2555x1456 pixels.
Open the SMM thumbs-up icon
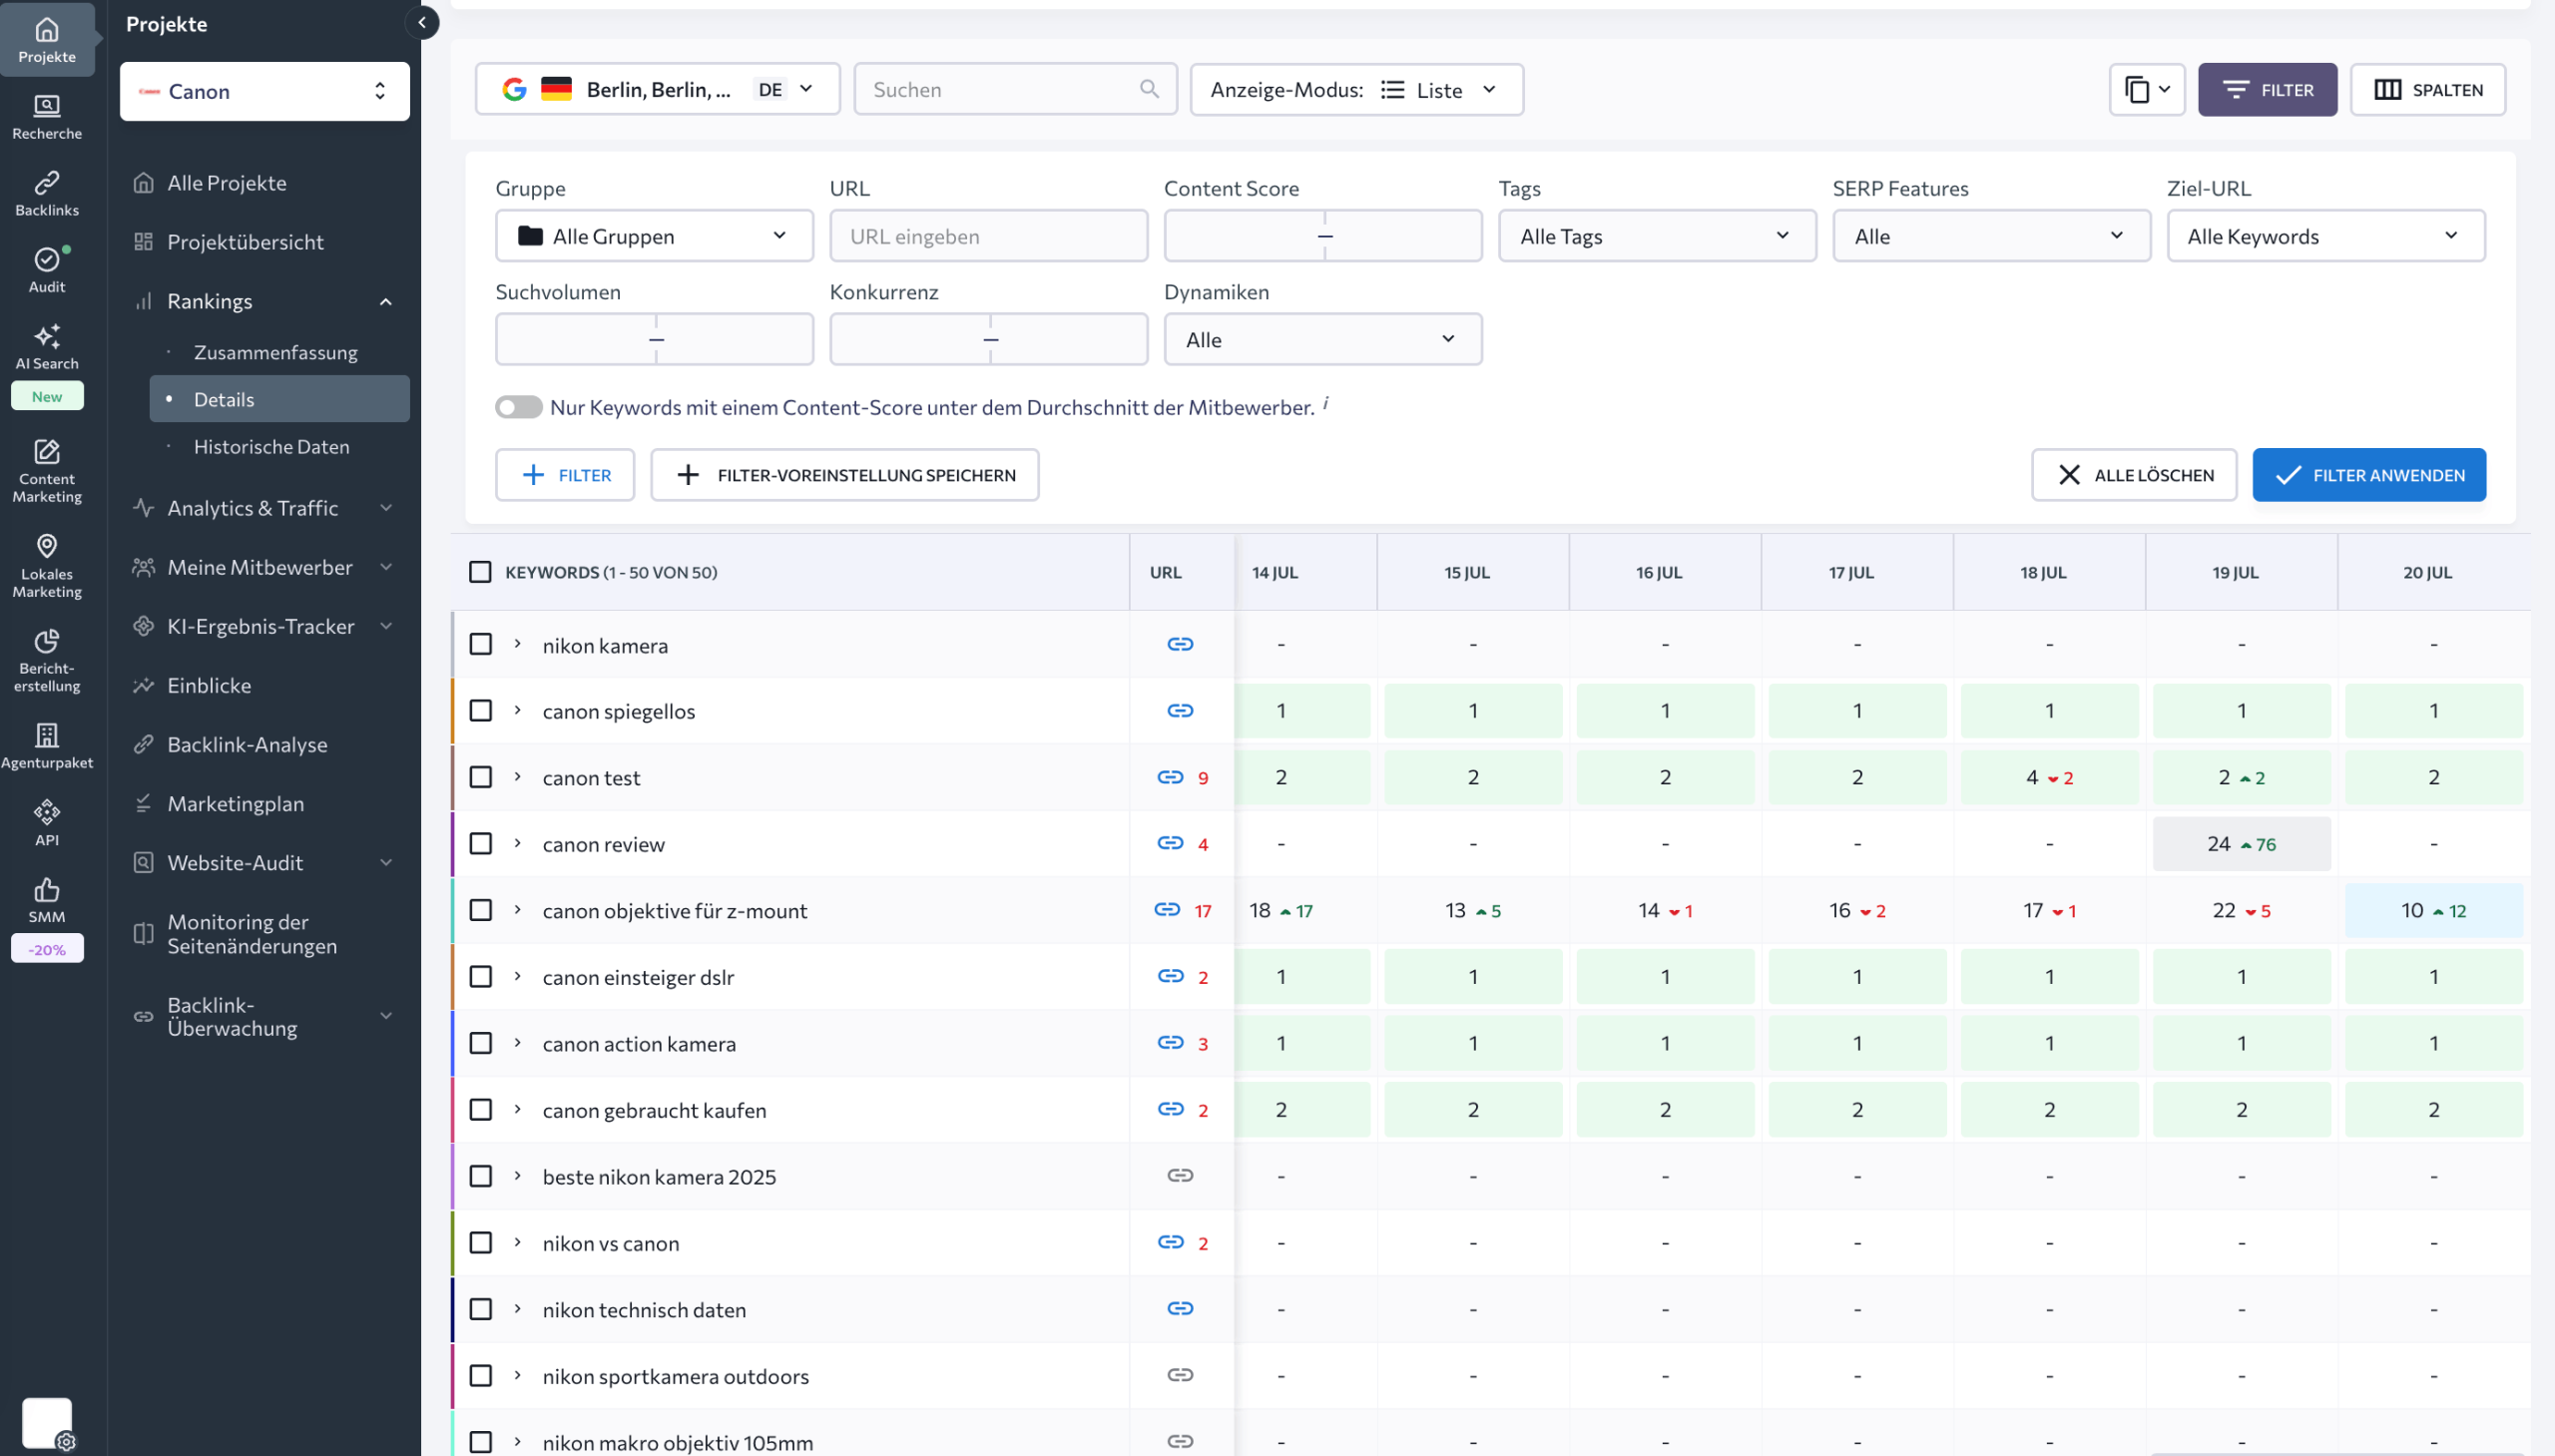[47, 889]
